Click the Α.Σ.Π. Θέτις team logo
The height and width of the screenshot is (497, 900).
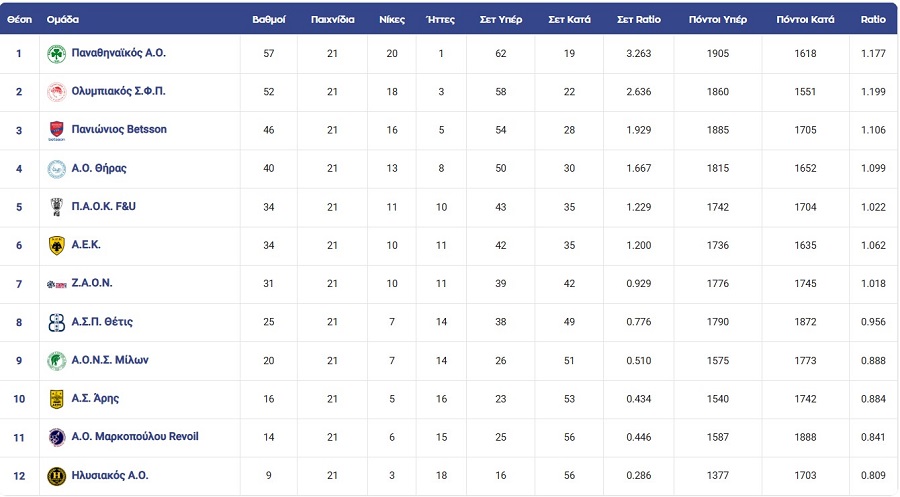(57, 322)
